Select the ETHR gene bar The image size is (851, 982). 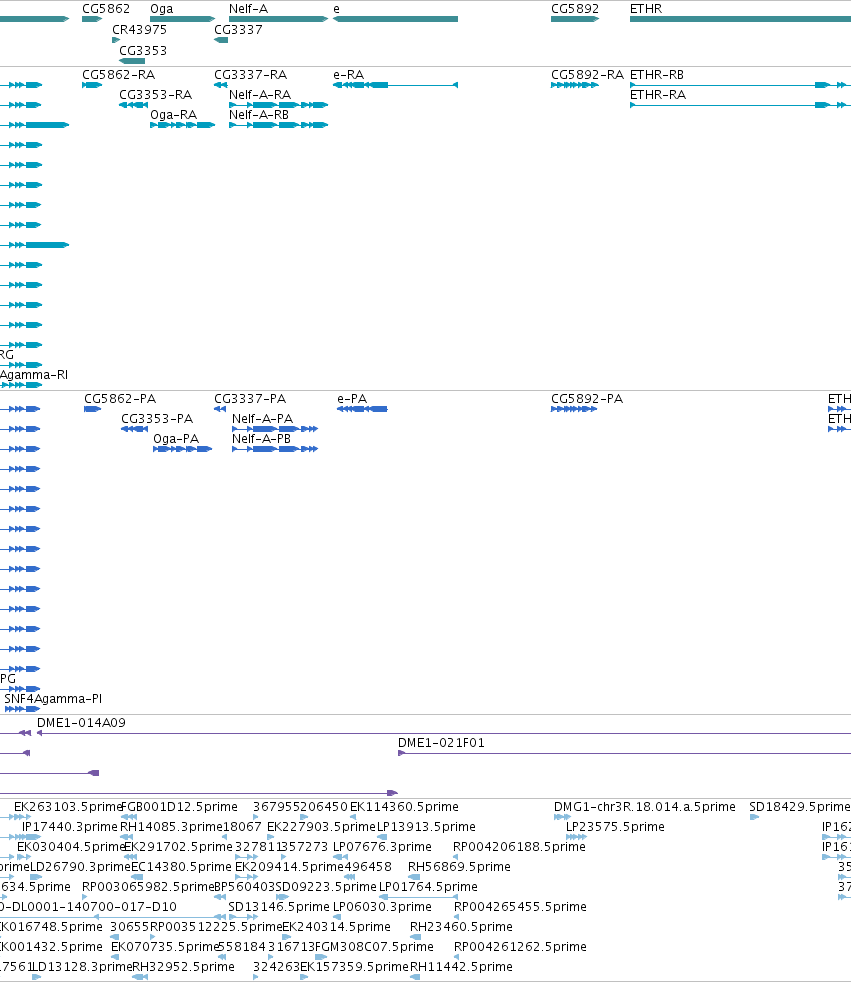point(740,19)
